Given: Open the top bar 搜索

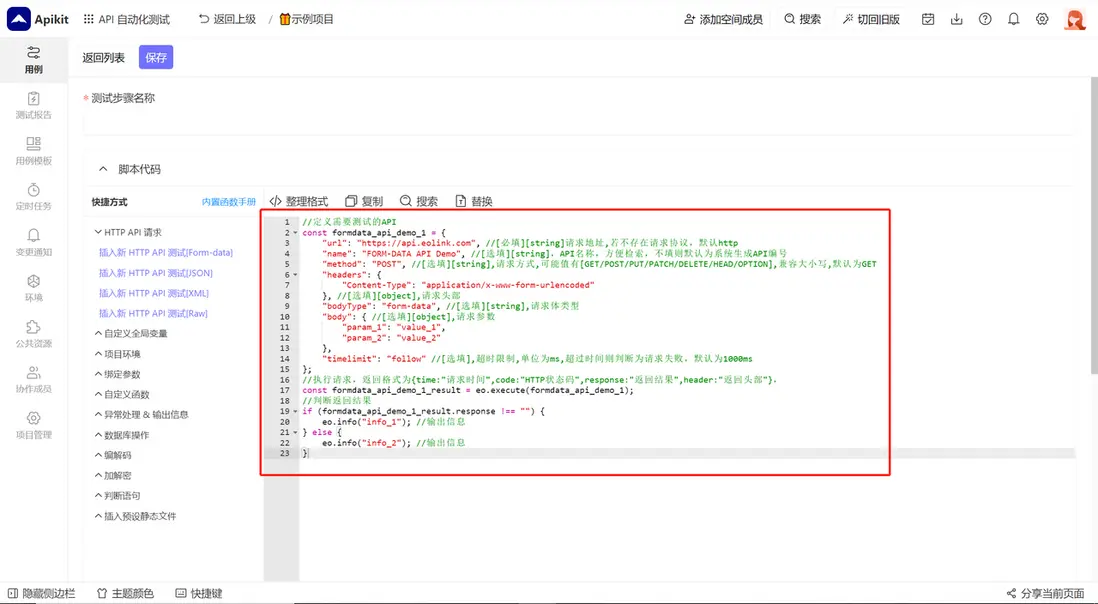Looking at the screenshot, I should click(802, 19).
